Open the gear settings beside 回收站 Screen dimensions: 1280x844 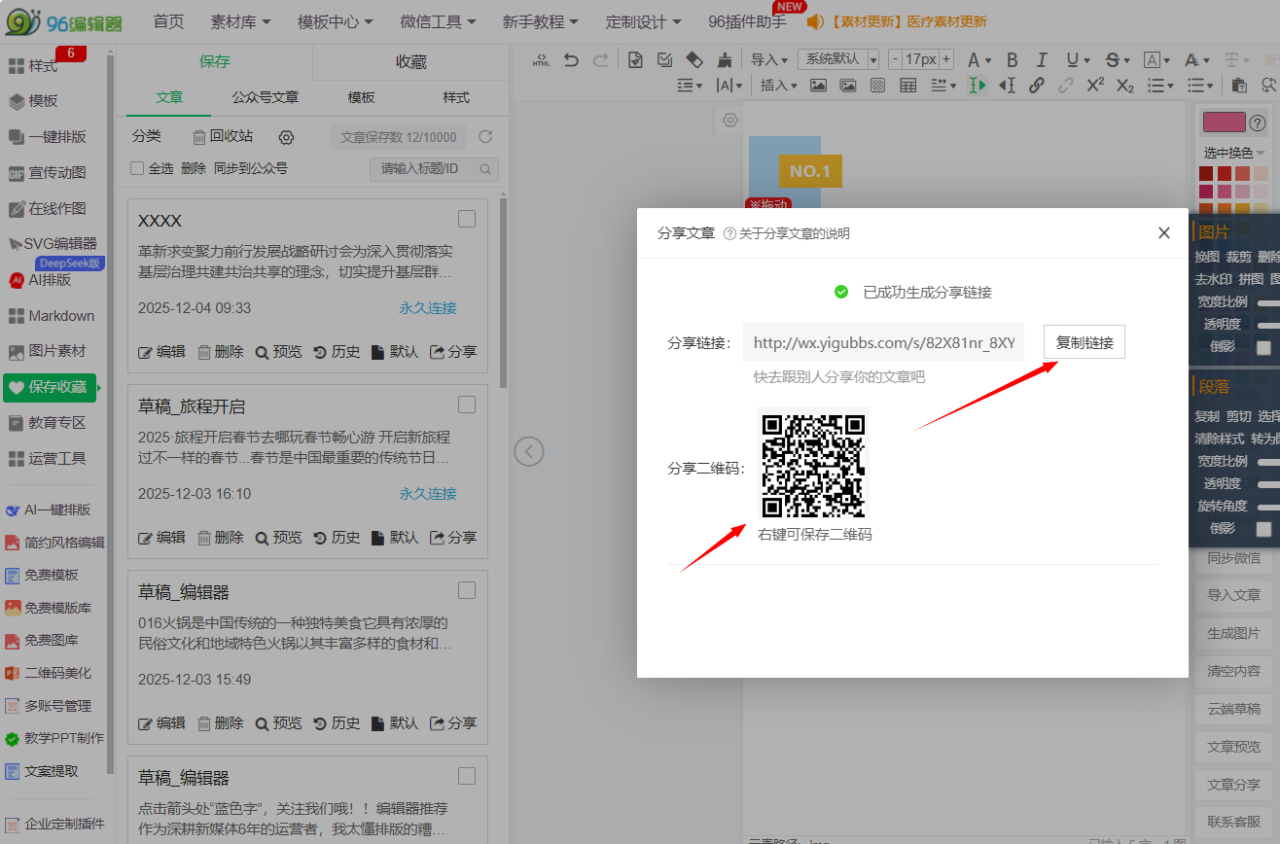click(x=286, y=137)
